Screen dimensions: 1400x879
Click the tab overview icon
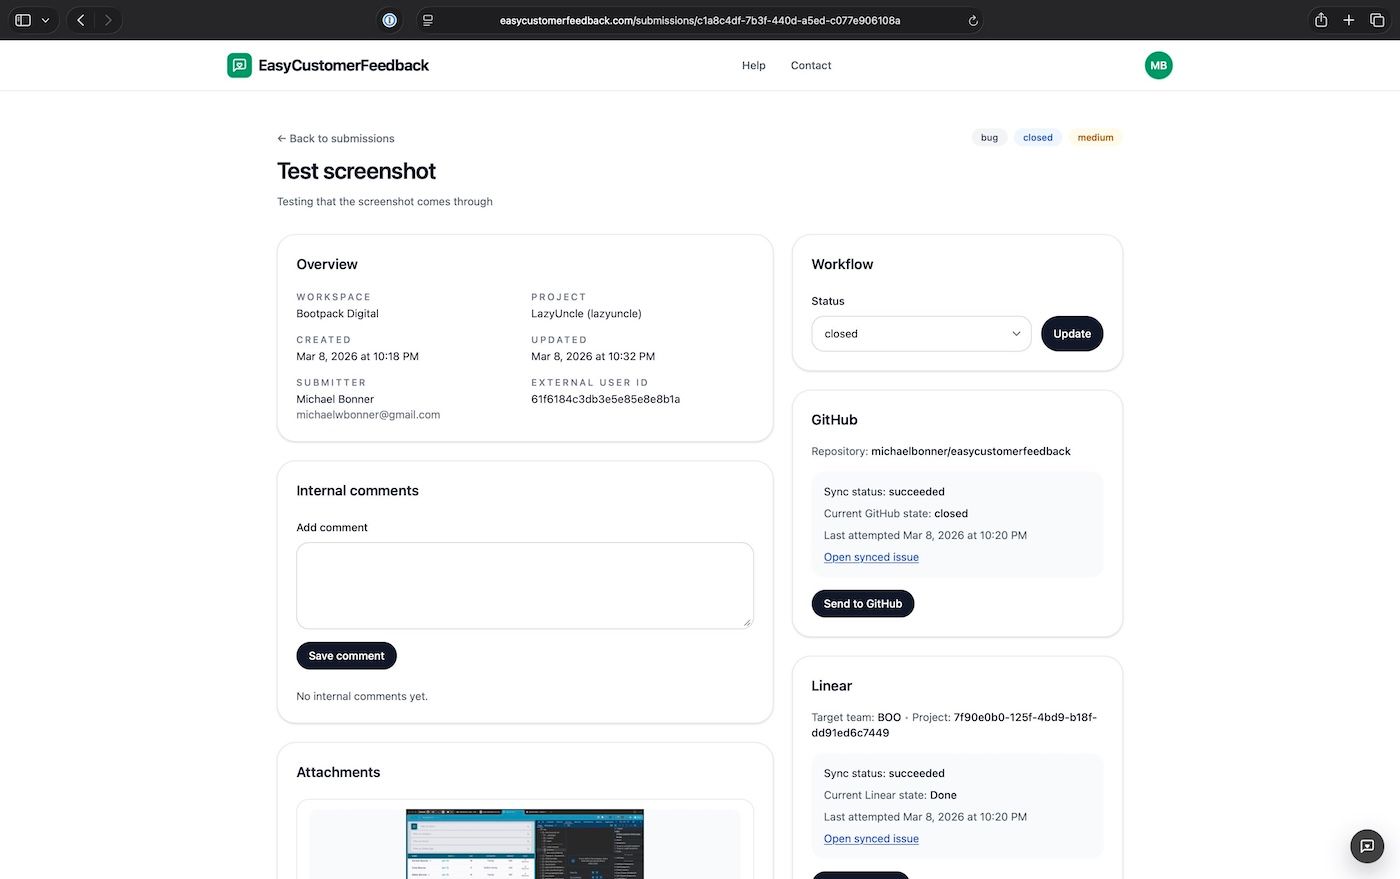point(1377,19)
